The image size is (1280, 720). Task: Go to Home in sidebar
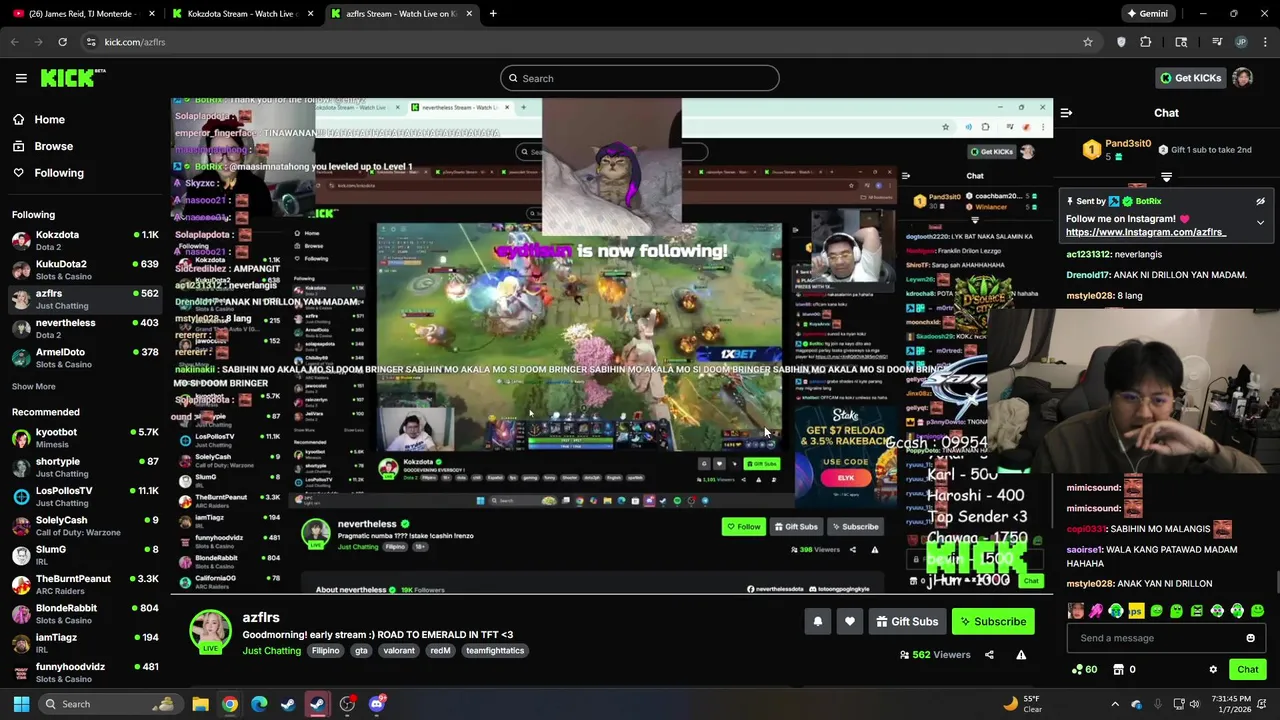(x=49, y=119)
